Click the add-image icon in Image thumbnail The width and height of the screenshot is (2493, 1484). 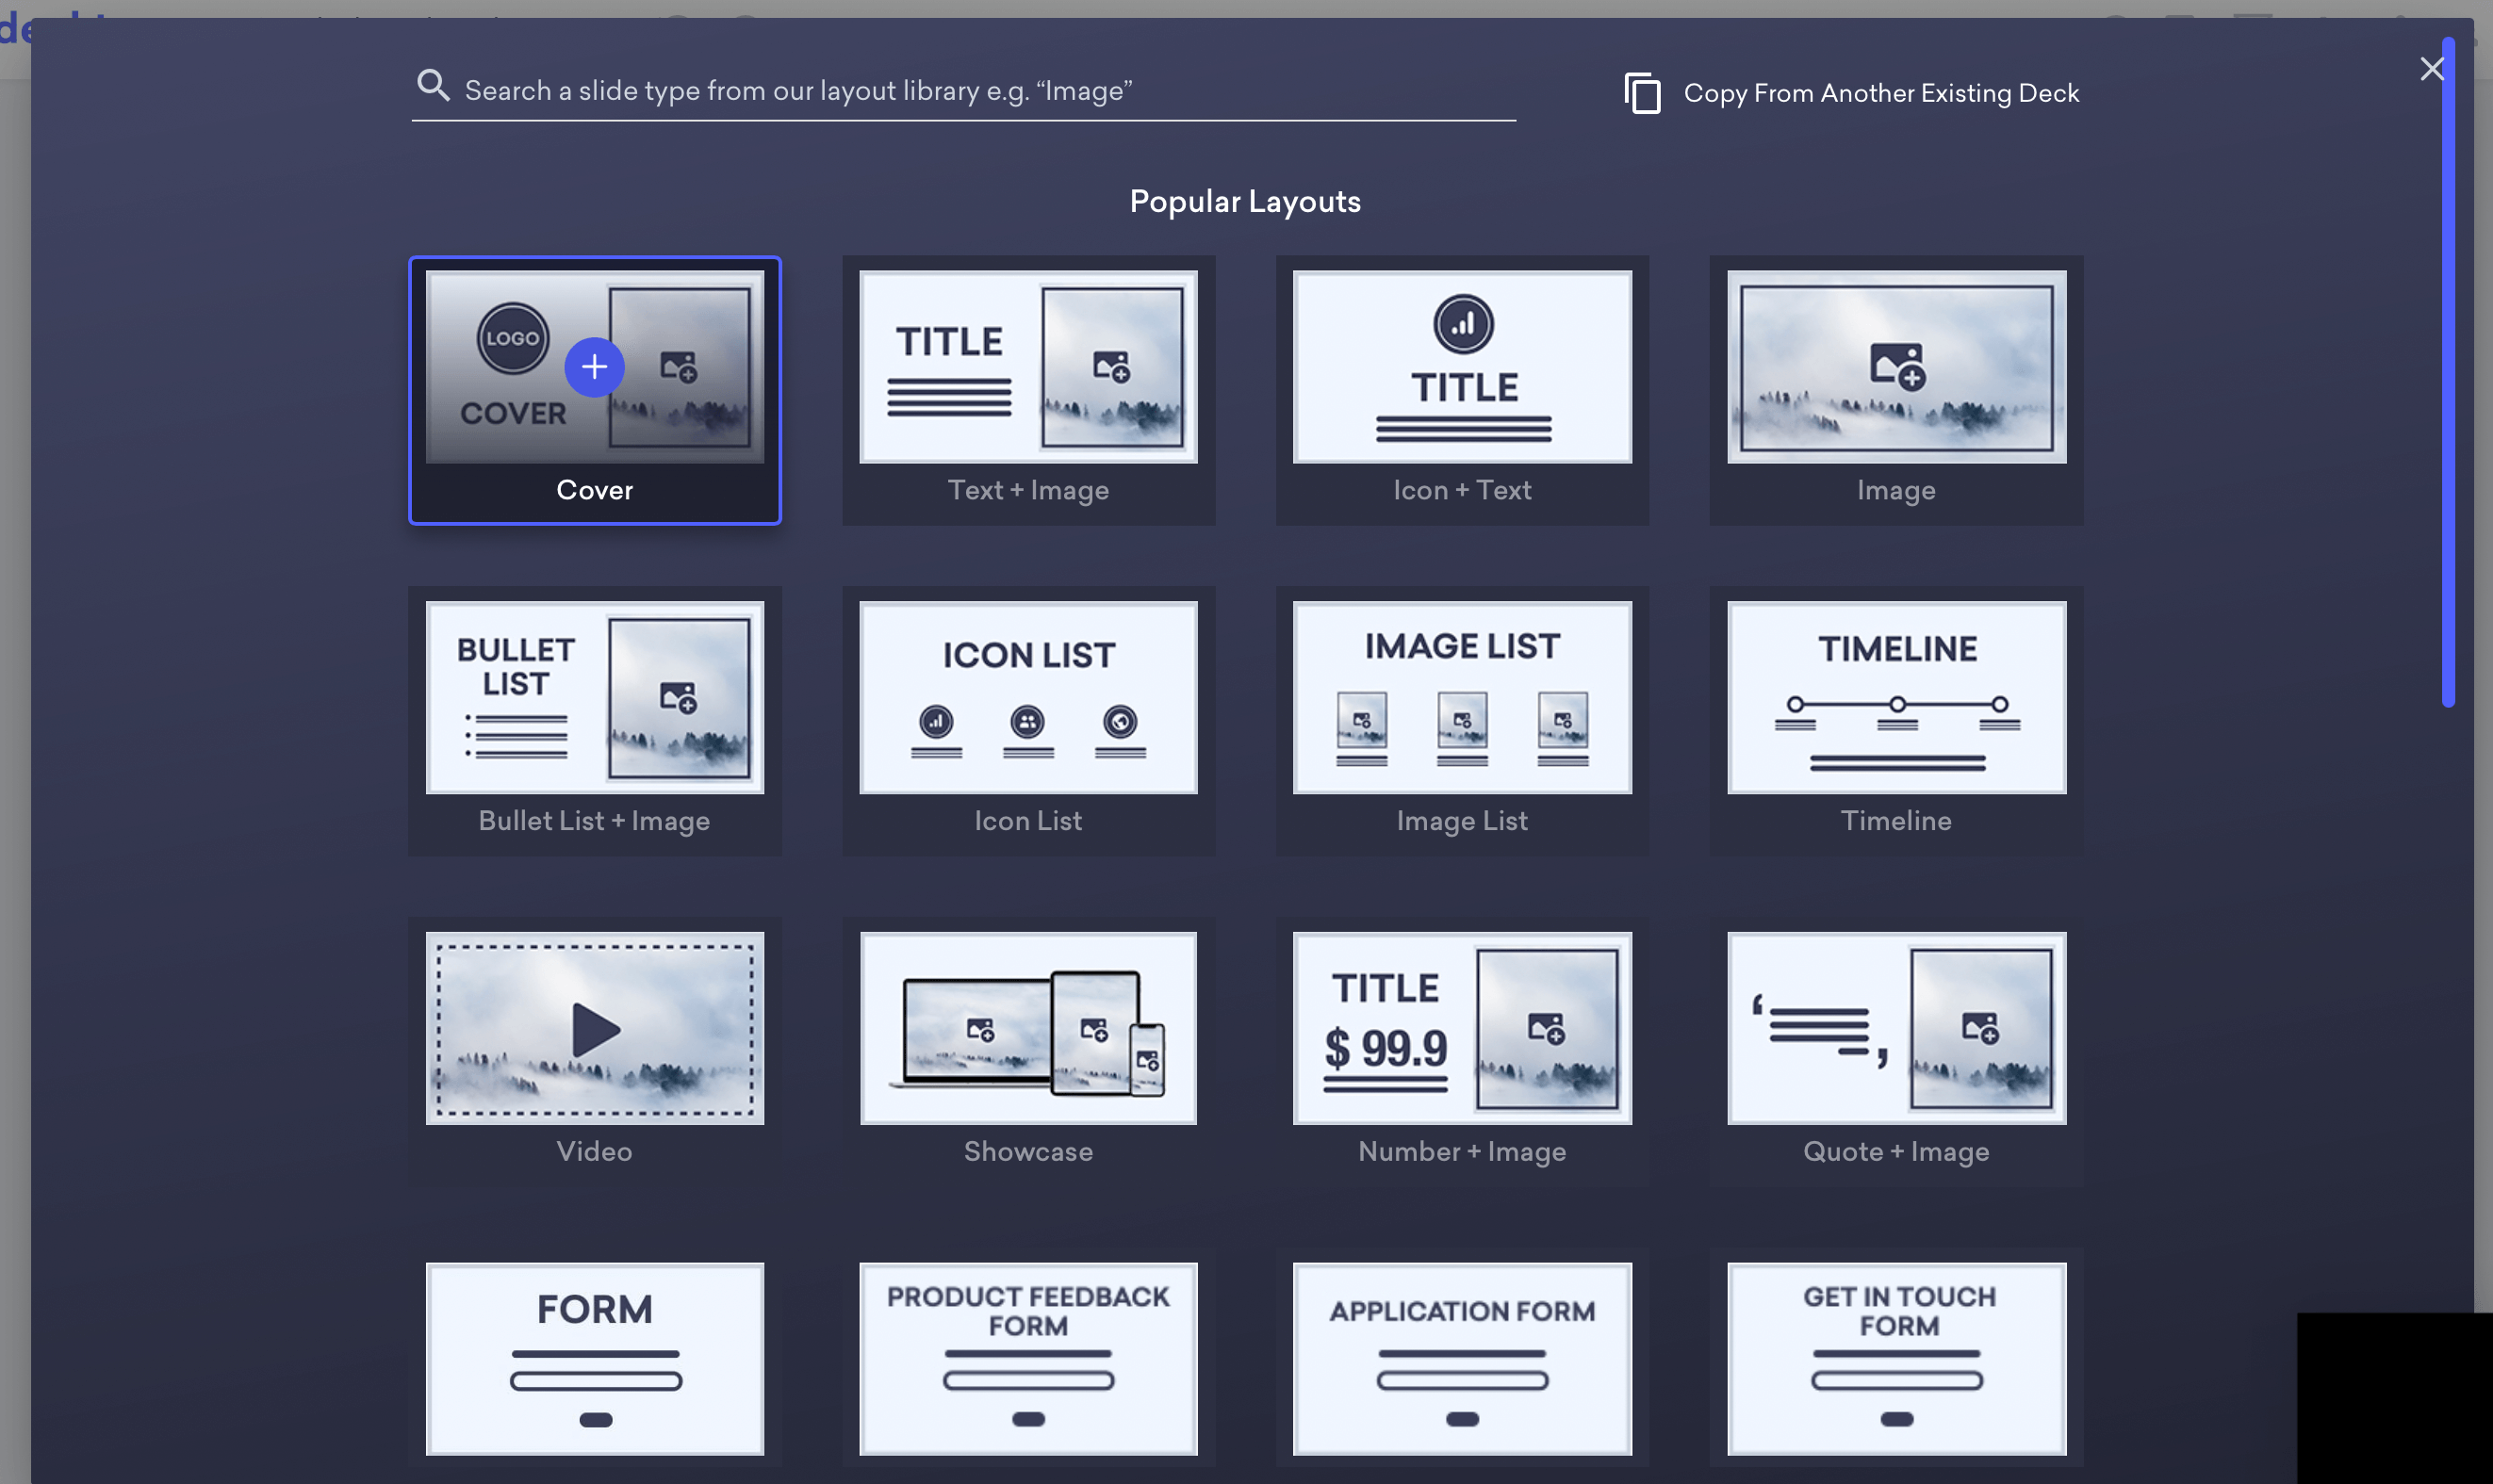1897,366
